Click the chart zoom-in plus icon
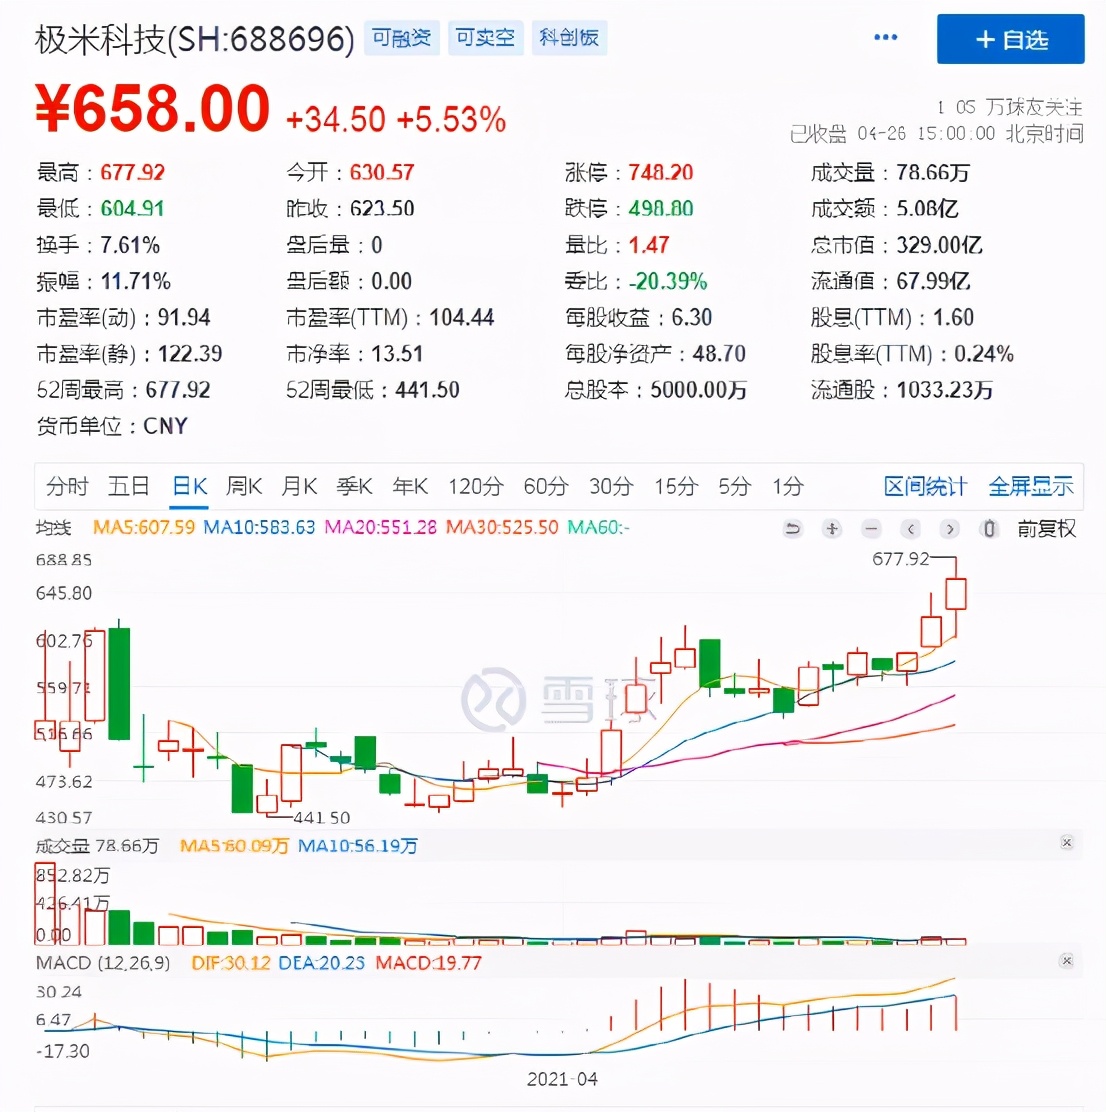Viewport: 1106px width, 1112px height. click(x=832, y=529)
